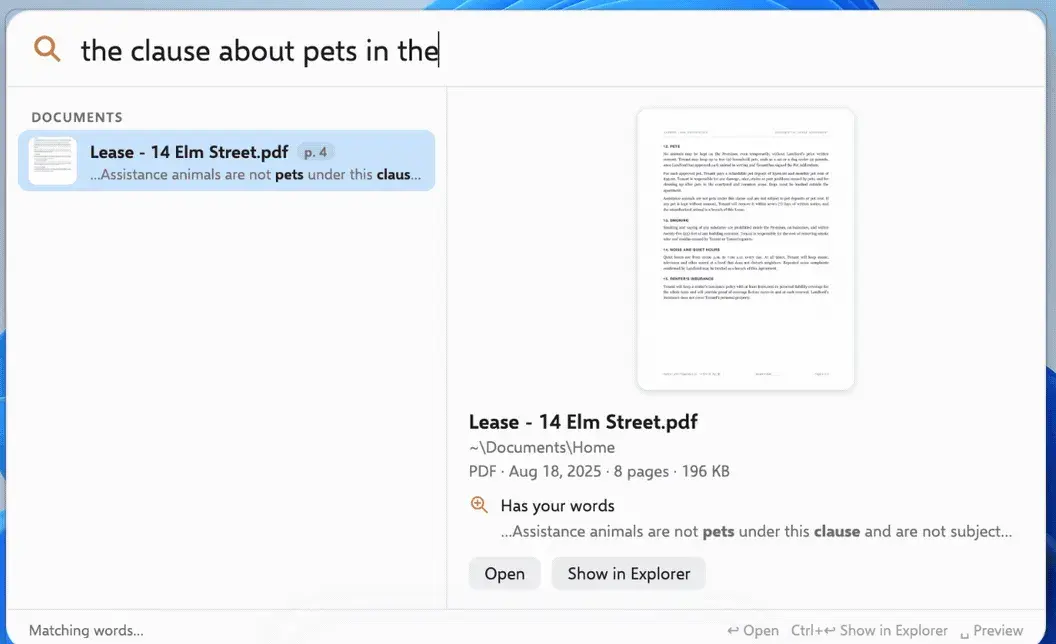Click the large PDF page preview
The image size is (1056, 644).
coord(746,249)
